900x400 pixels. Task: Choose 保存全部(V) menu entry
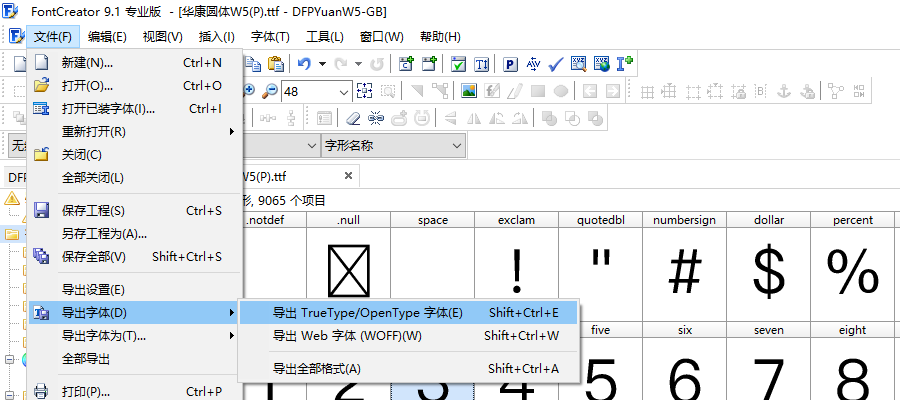[135, 257]
